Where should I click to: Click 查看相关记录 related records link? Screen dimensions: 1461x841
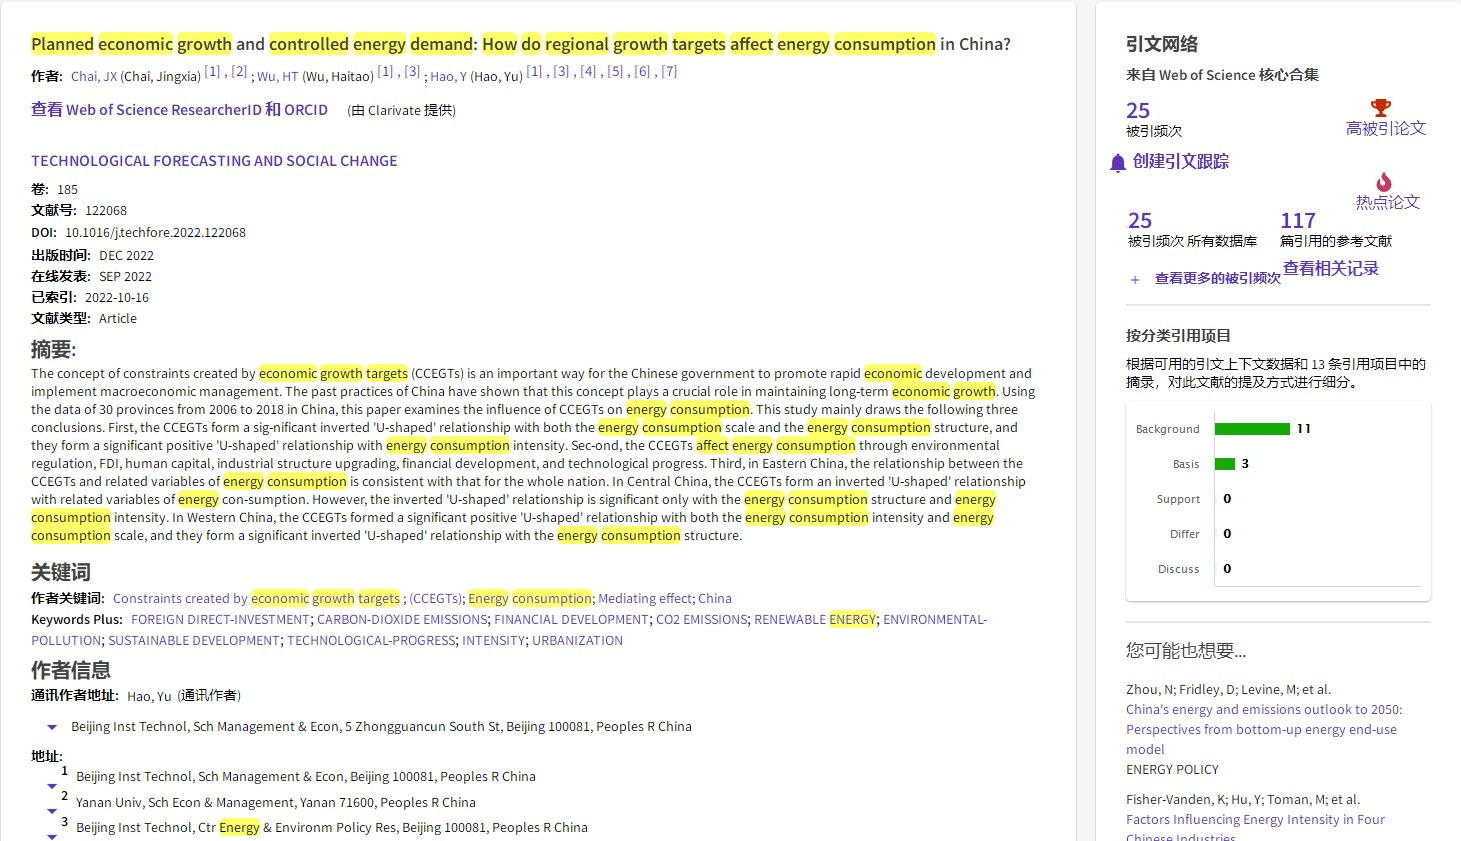tap(1330, 268)
